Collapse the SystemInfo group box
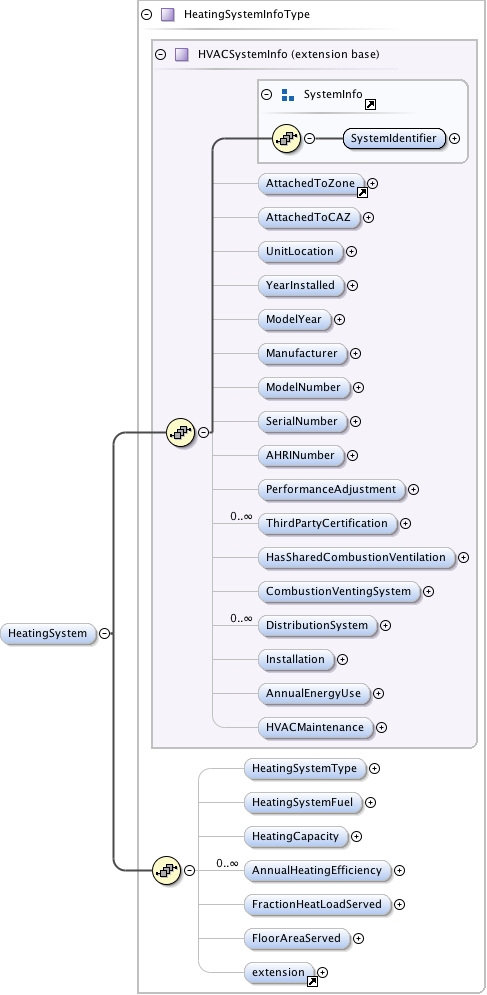 pyautogui.click(x=267, y=95)
